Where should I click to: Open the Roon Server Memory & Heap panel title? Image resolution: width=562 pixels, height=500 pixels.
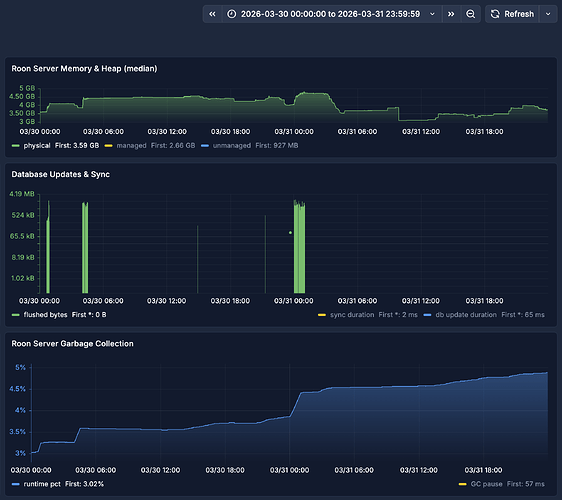pos(84,68)
